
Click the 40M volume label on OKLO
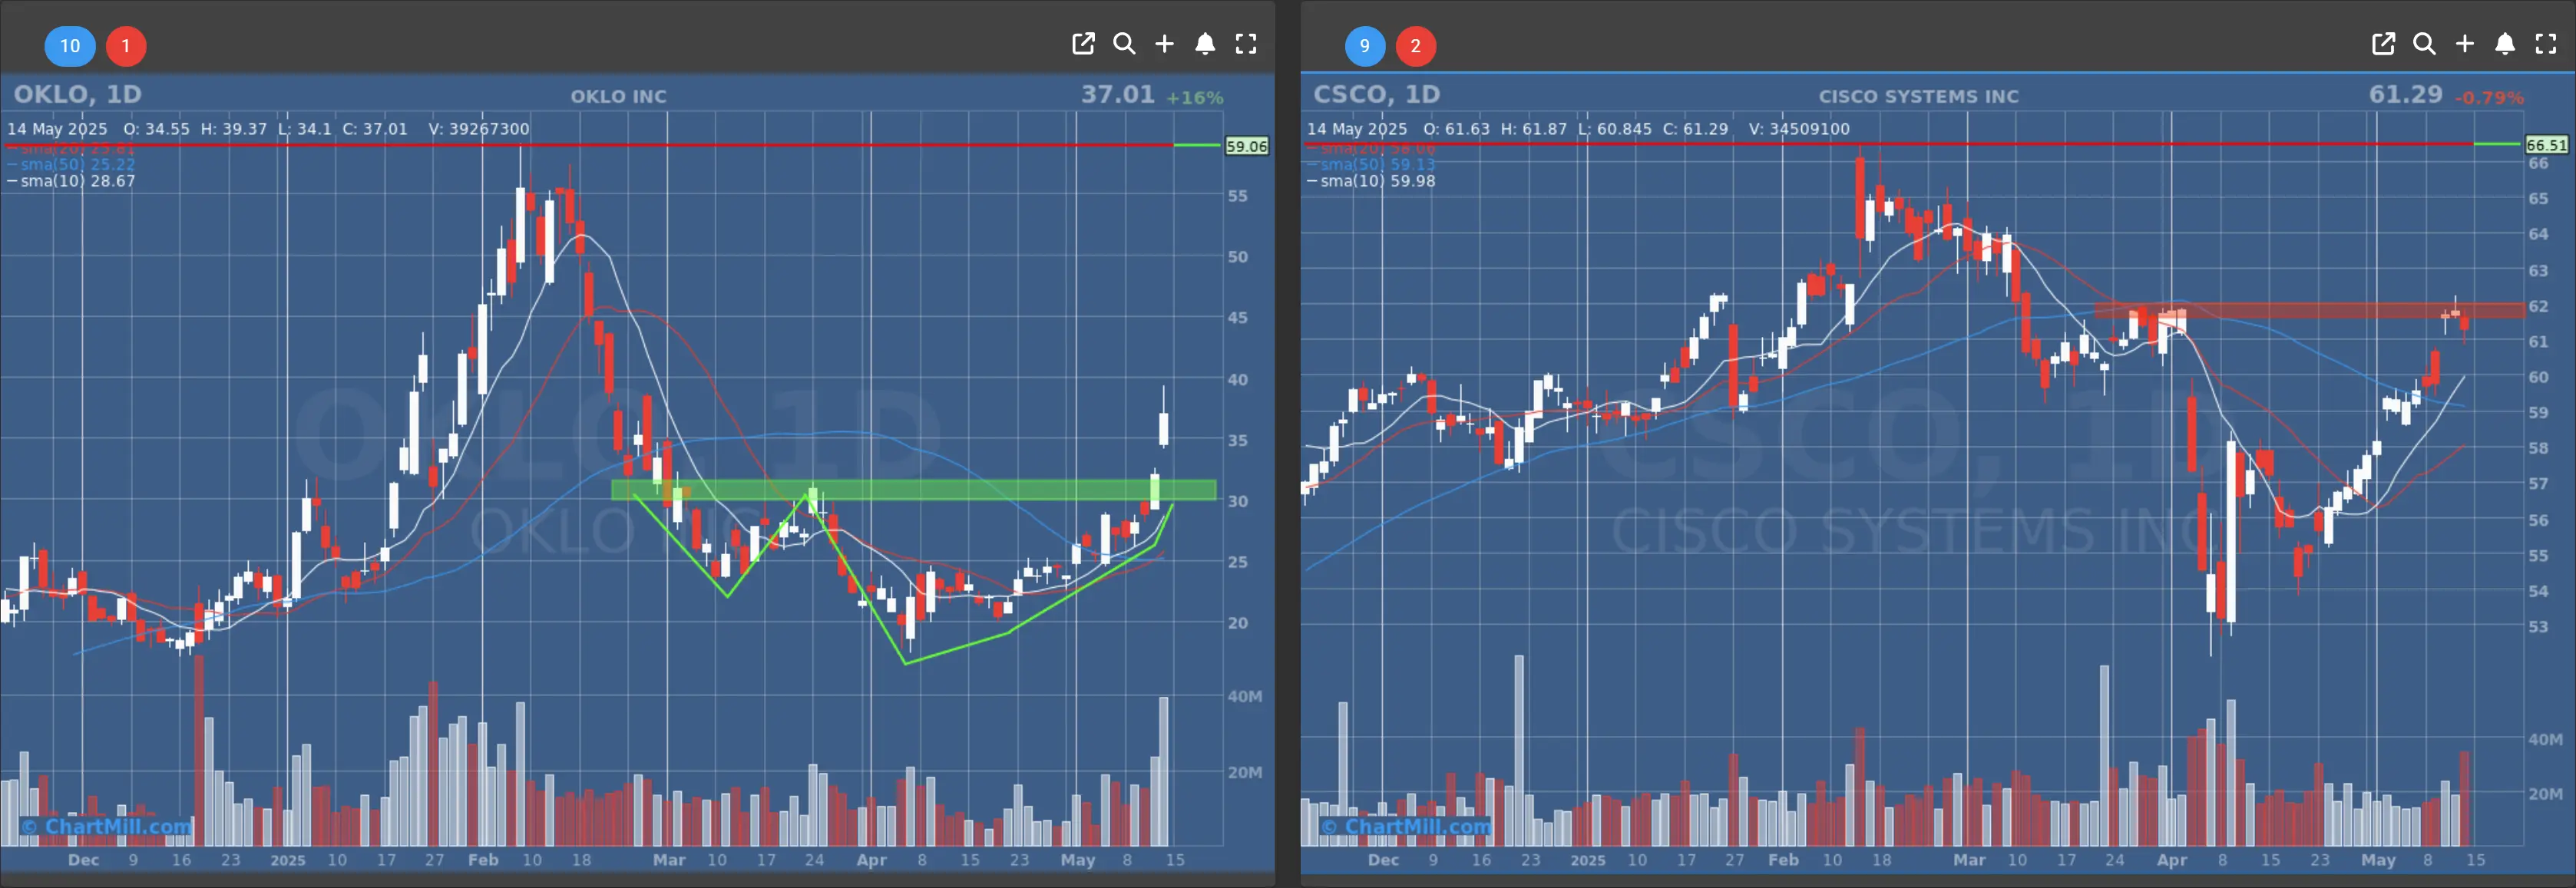click(x=1244, y=696)
